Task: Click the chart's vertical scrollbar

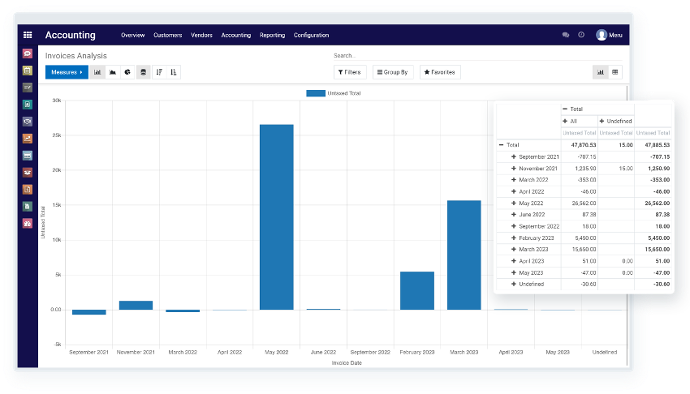Action: pos(627,225)
